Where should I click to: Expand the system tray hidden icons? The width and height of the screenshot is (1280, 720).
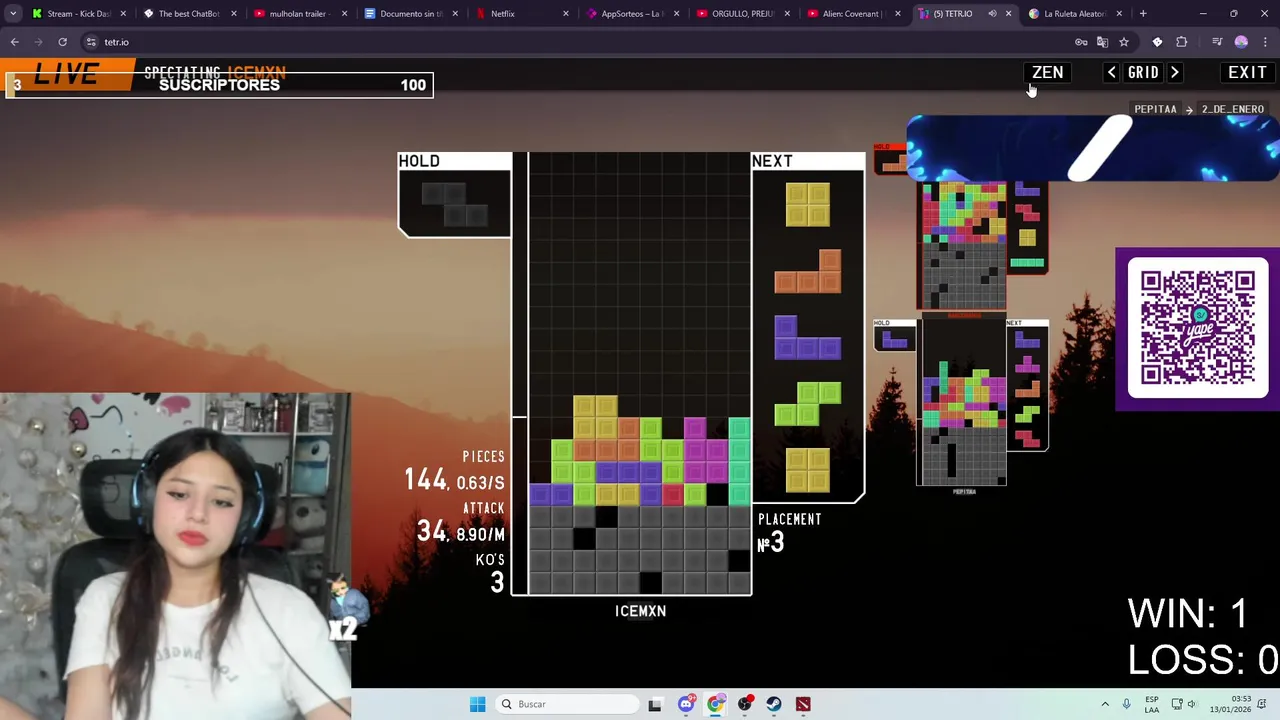click(x=1105, y=704)
